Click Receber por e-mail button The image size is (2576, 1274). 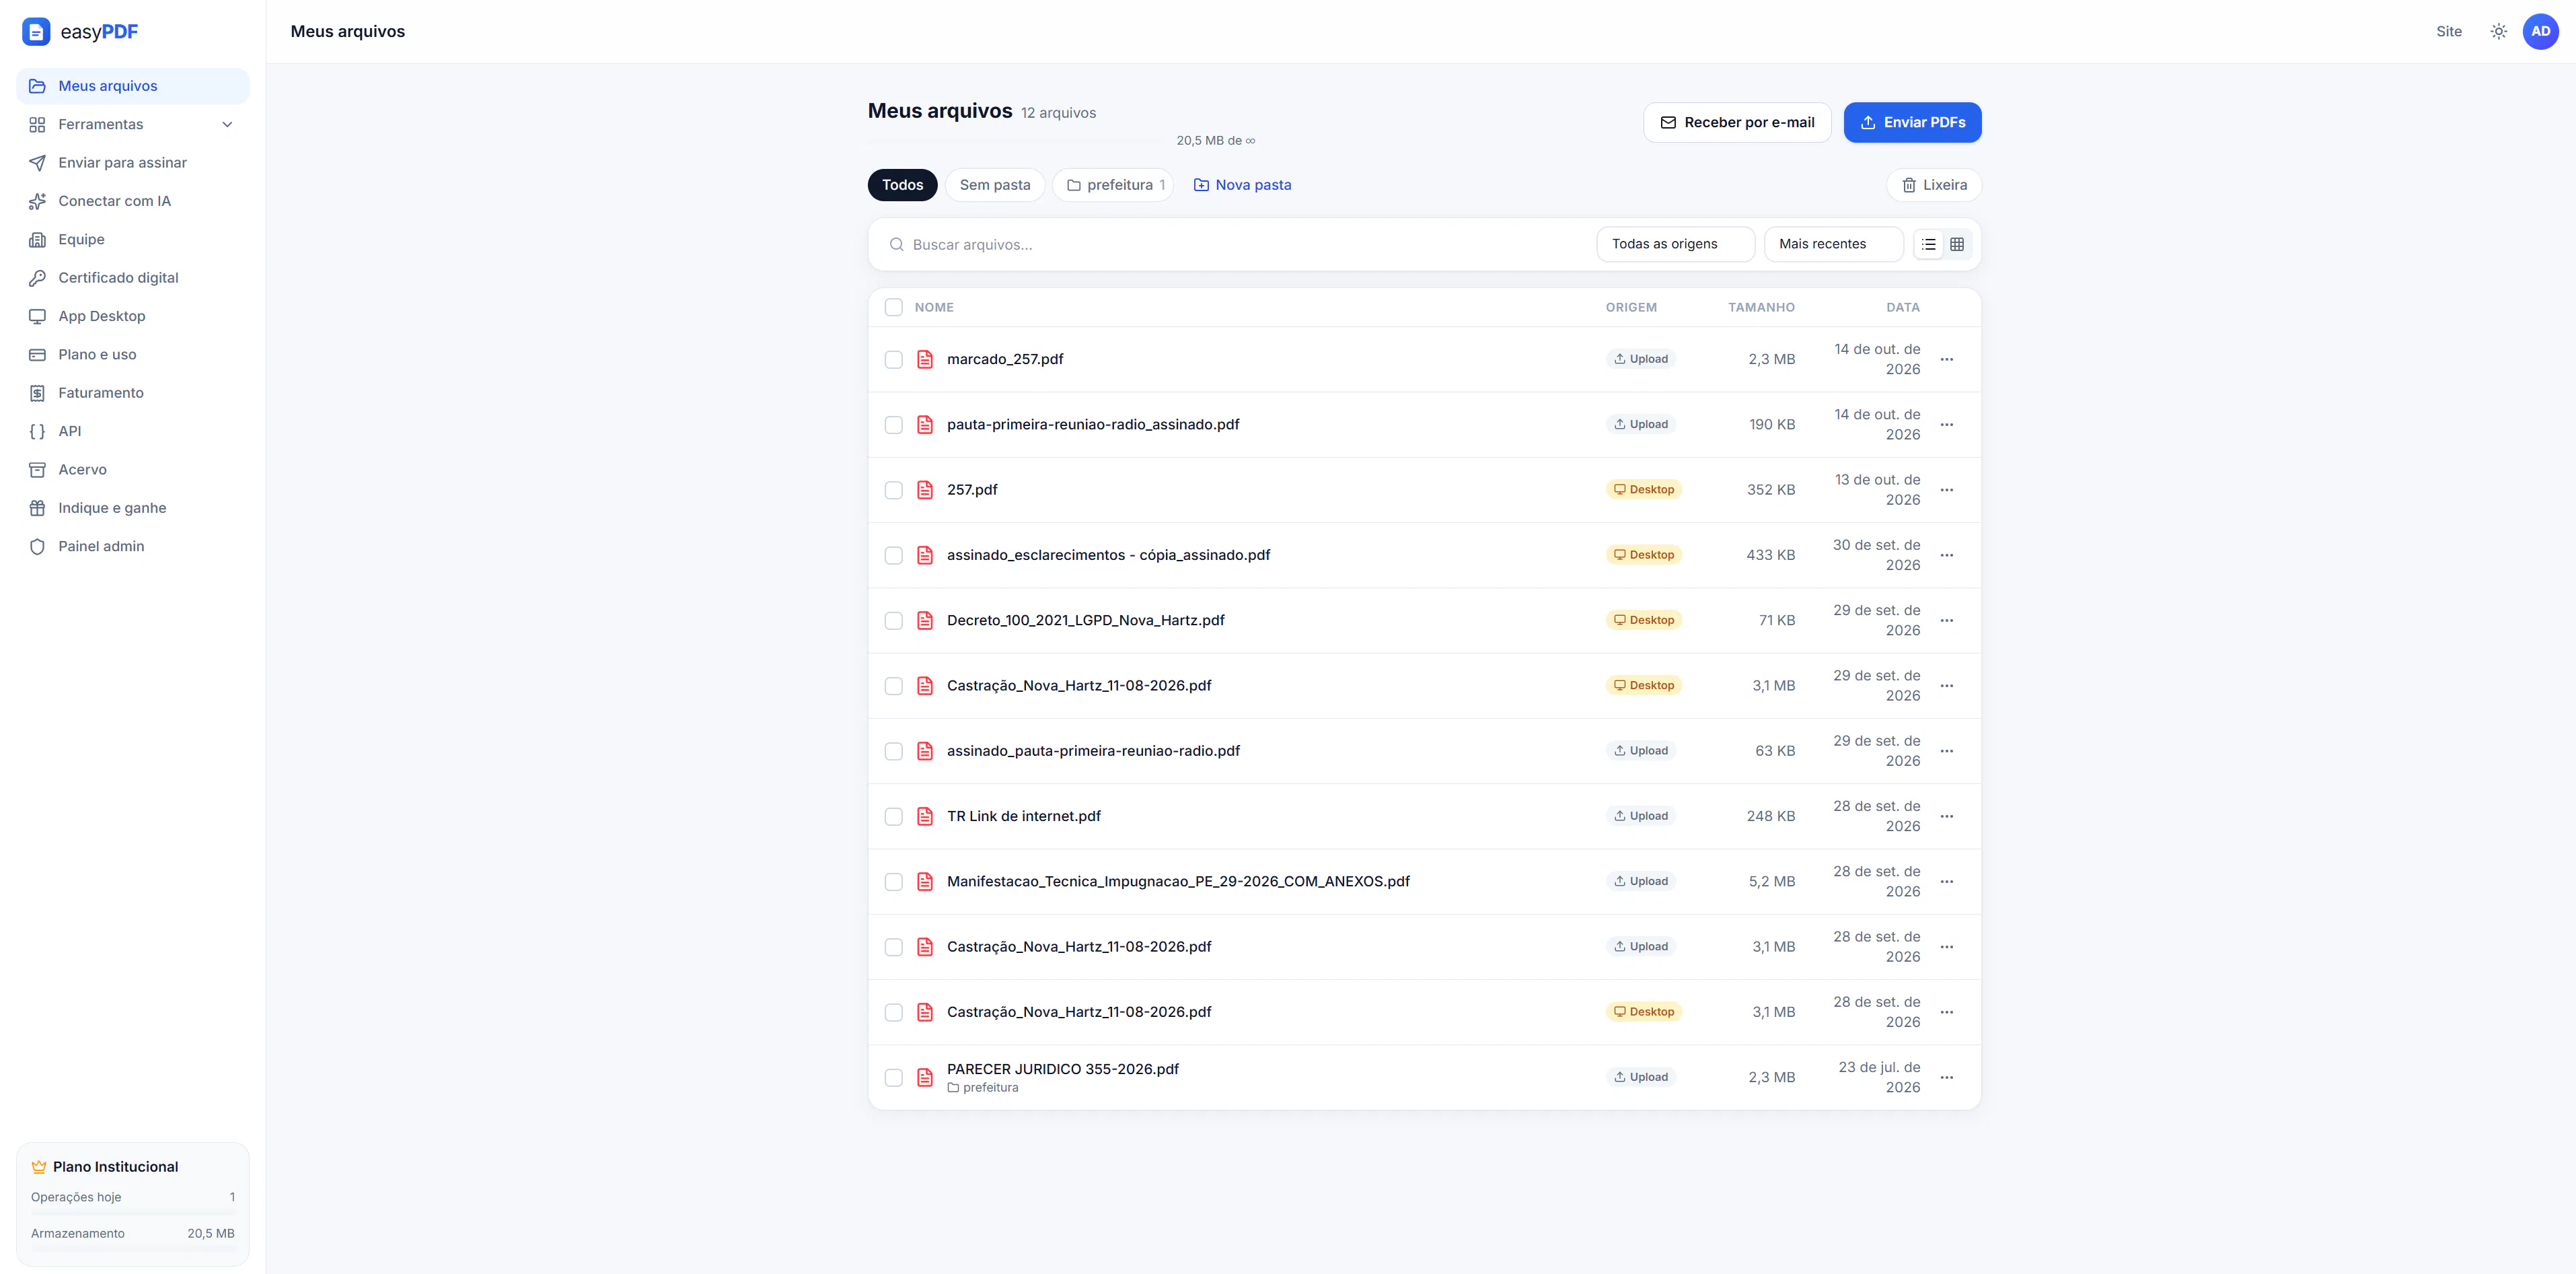(1737, 122)
